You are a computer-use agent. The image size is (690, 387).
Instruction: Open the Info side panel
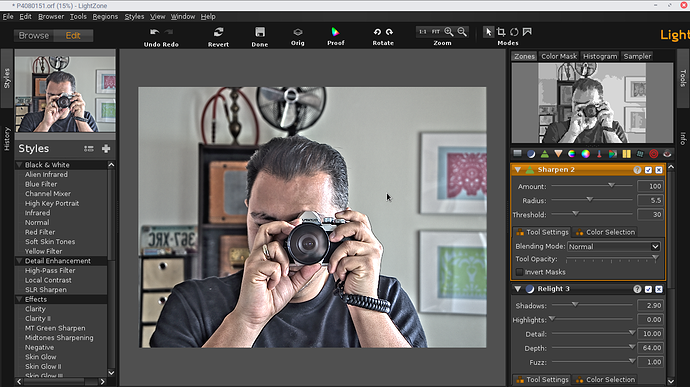coord(683,138)
